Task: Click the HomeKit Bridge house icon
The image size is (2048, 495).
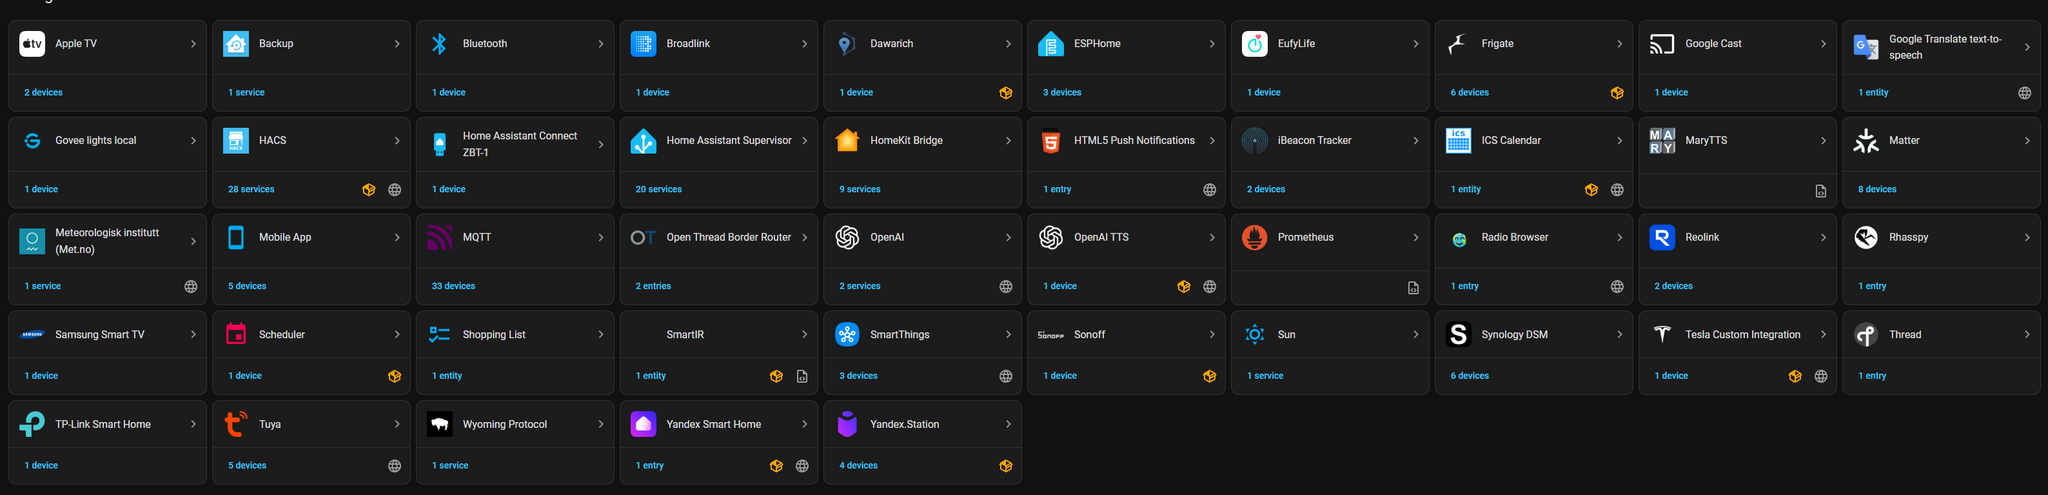Action: click(847, 141)
